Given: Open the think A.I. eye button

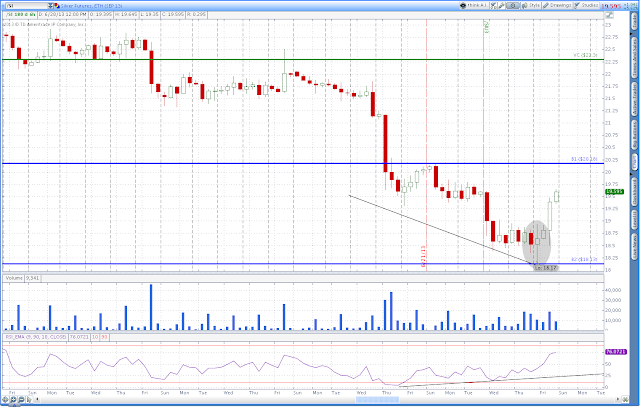Looking at the screenshot, I should (473, 6).
